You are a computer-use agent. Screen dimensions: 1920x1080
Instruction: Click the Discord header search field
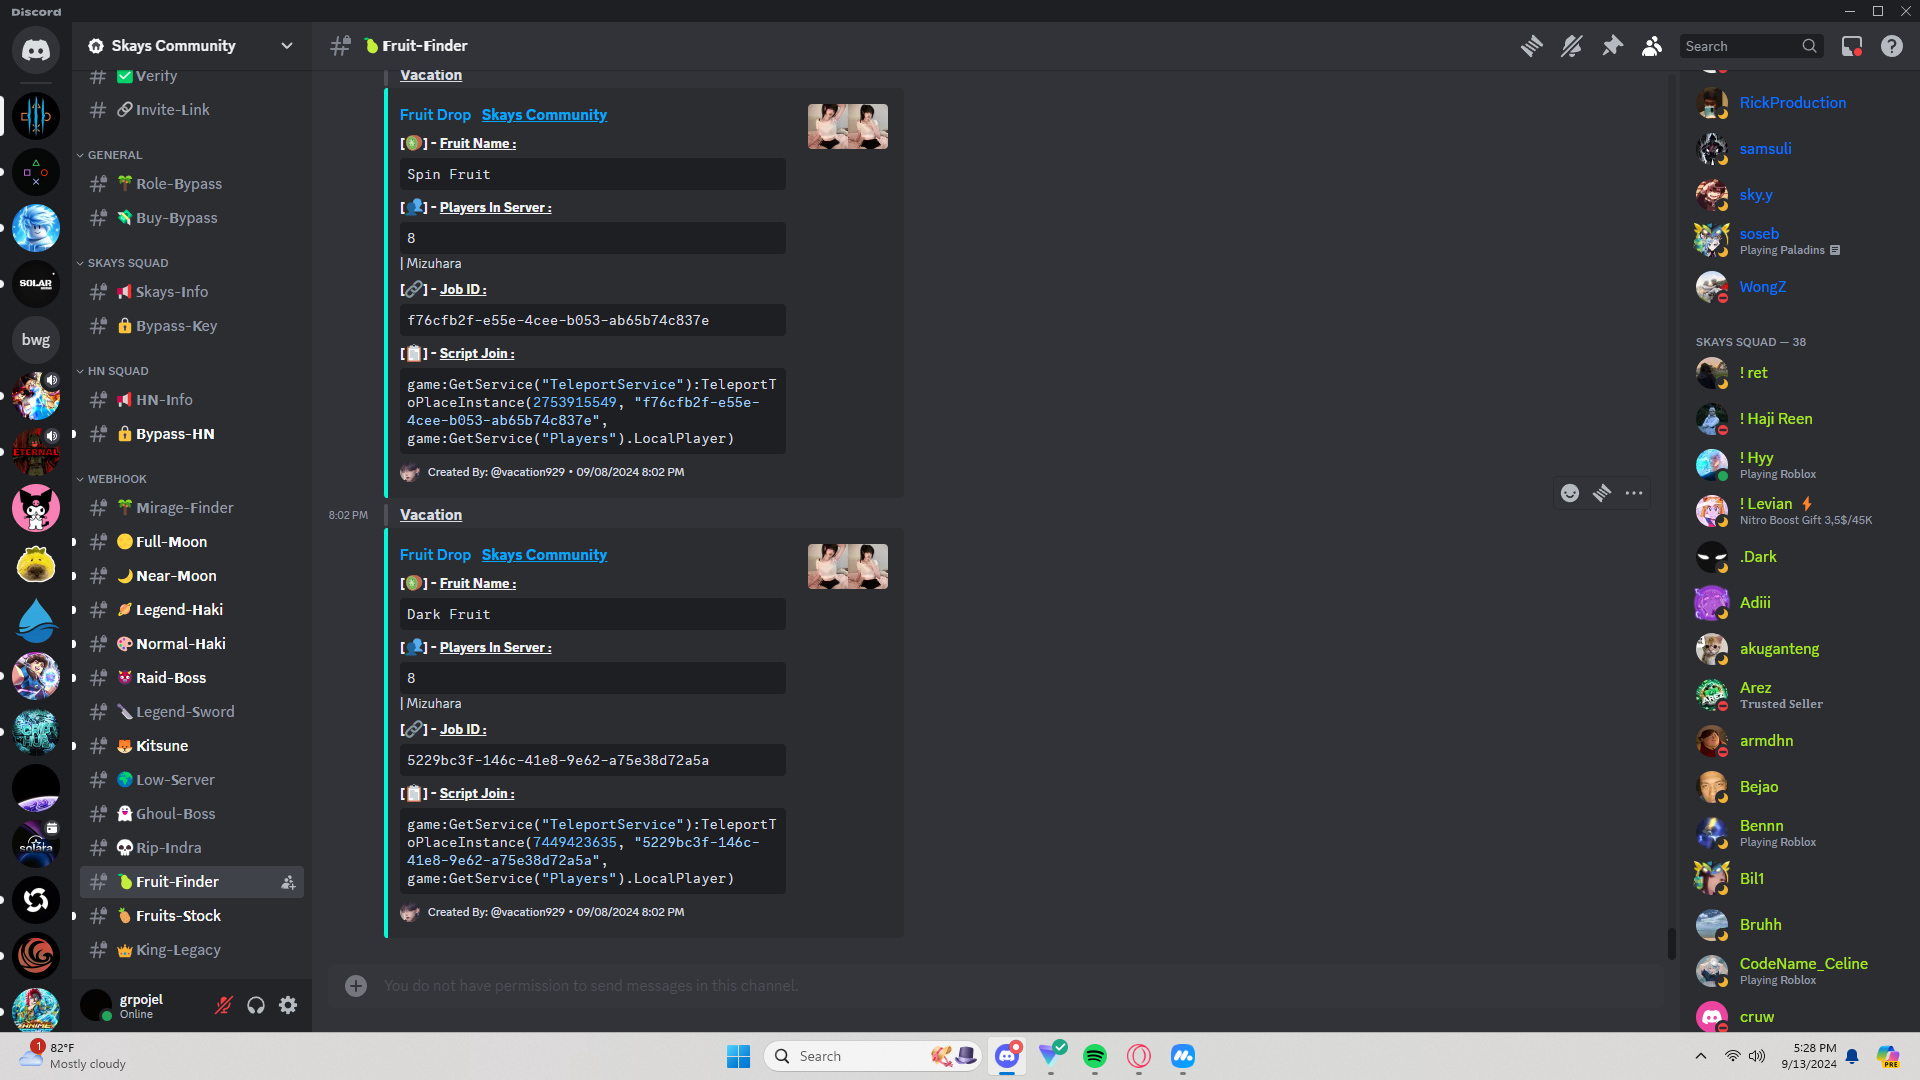(1751, 46)
